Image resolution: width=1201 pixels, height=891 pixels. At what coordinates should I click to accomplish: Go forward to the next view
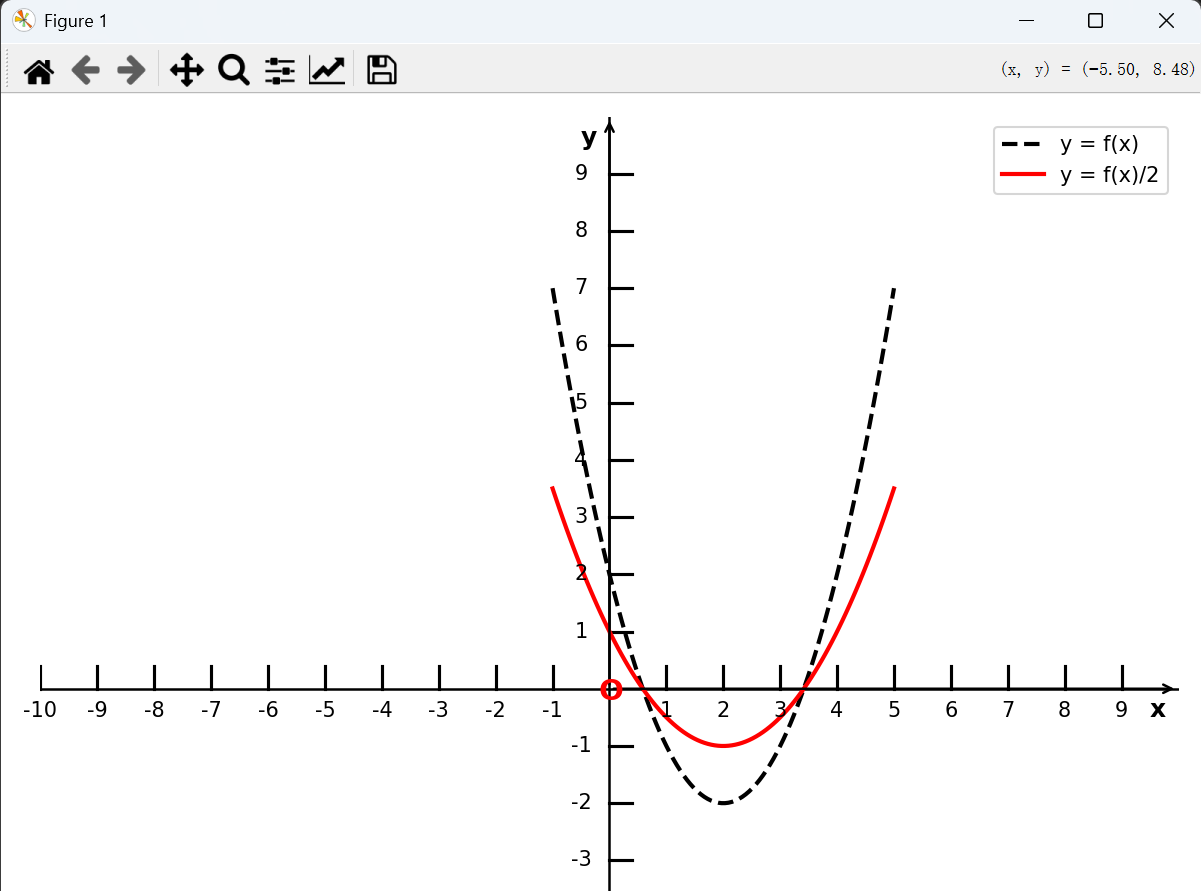point(132,71)
